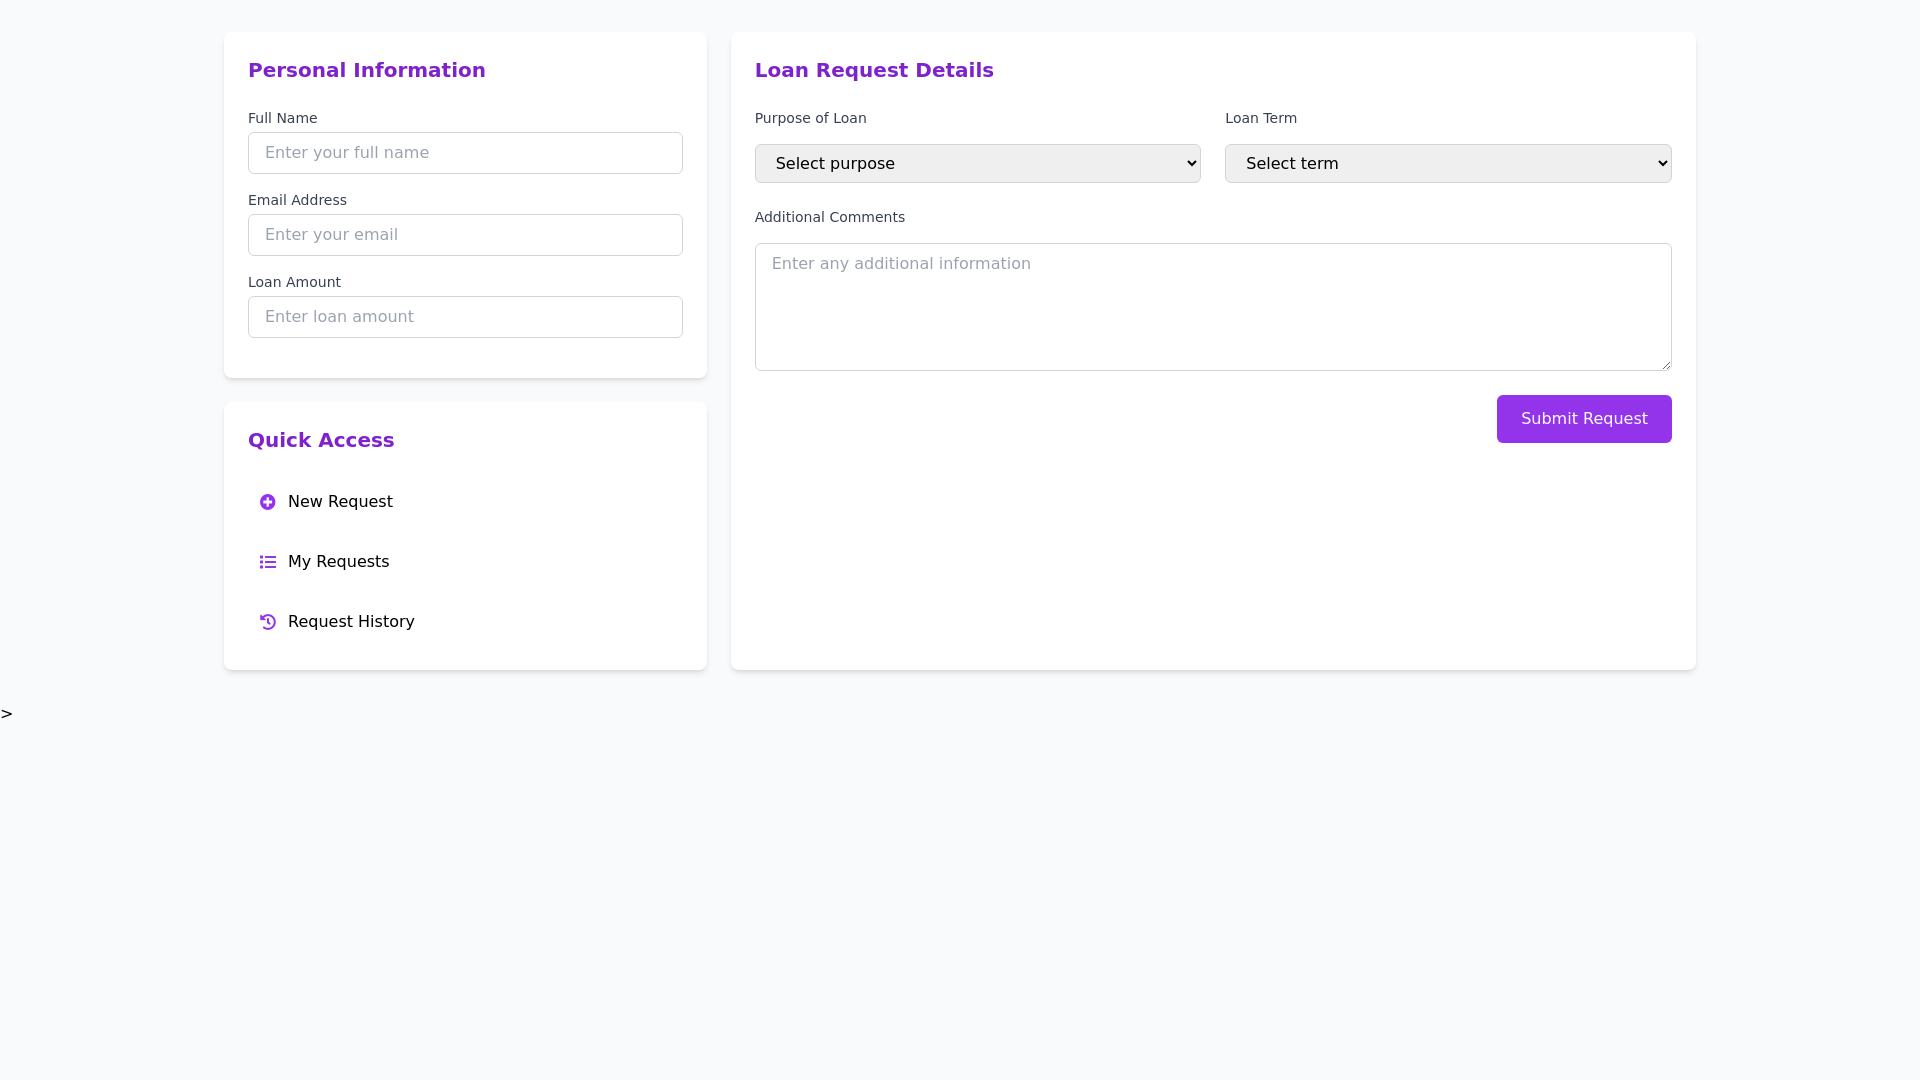The image size is (1920, 1080).
Task: Submit the loan request
Action: [x=1584, y=419]
